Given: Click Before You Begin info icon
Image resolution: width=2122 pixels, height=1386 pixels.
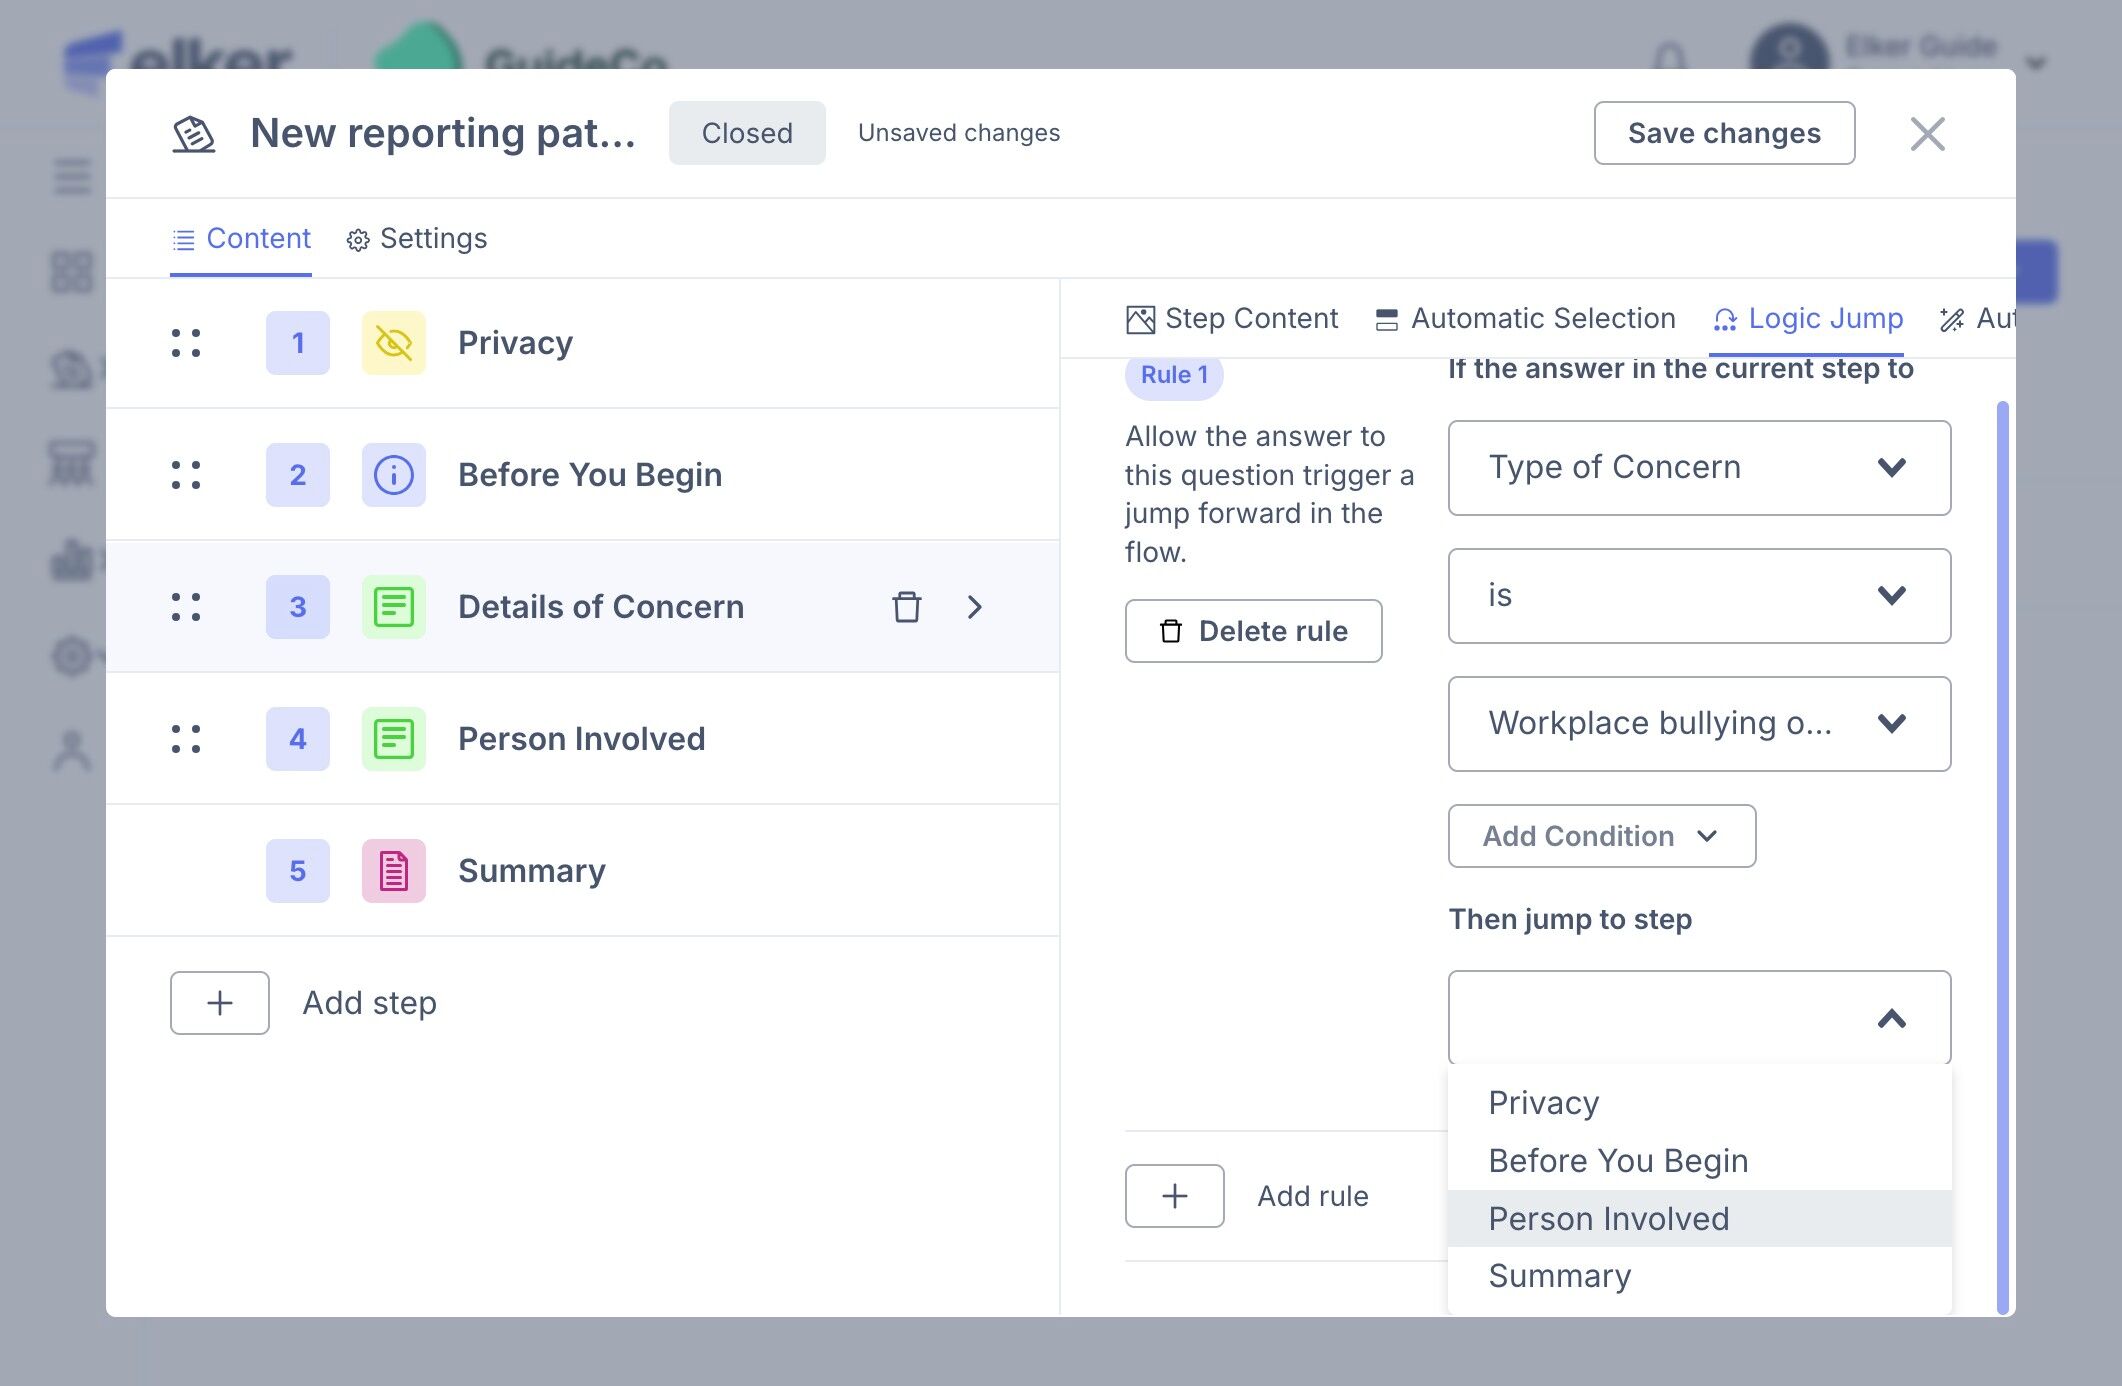Looking at the screenshot, I should pyautogui.click(x=393, y=475).
